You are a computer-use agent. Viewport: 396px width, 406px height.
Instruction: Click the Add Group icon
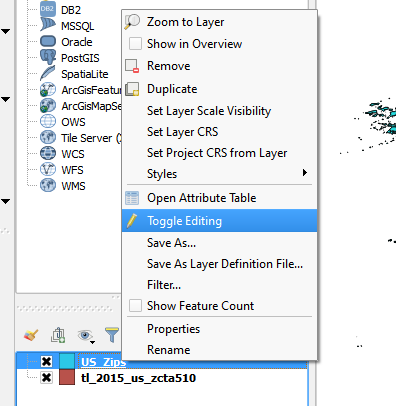pos(58,335)
